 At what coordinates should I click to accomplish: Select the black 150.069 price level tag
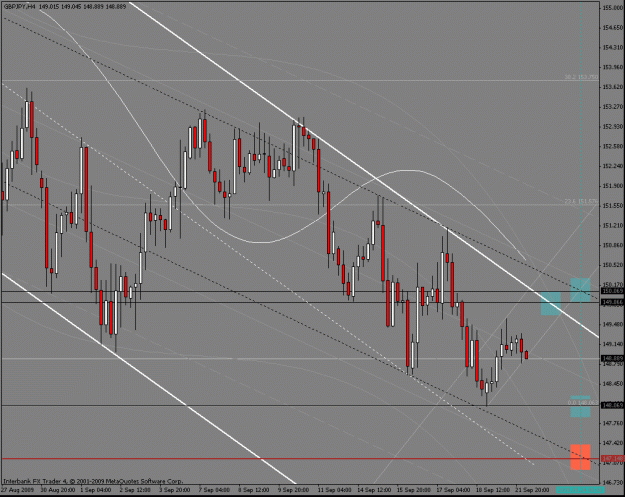tap(613, 291)
